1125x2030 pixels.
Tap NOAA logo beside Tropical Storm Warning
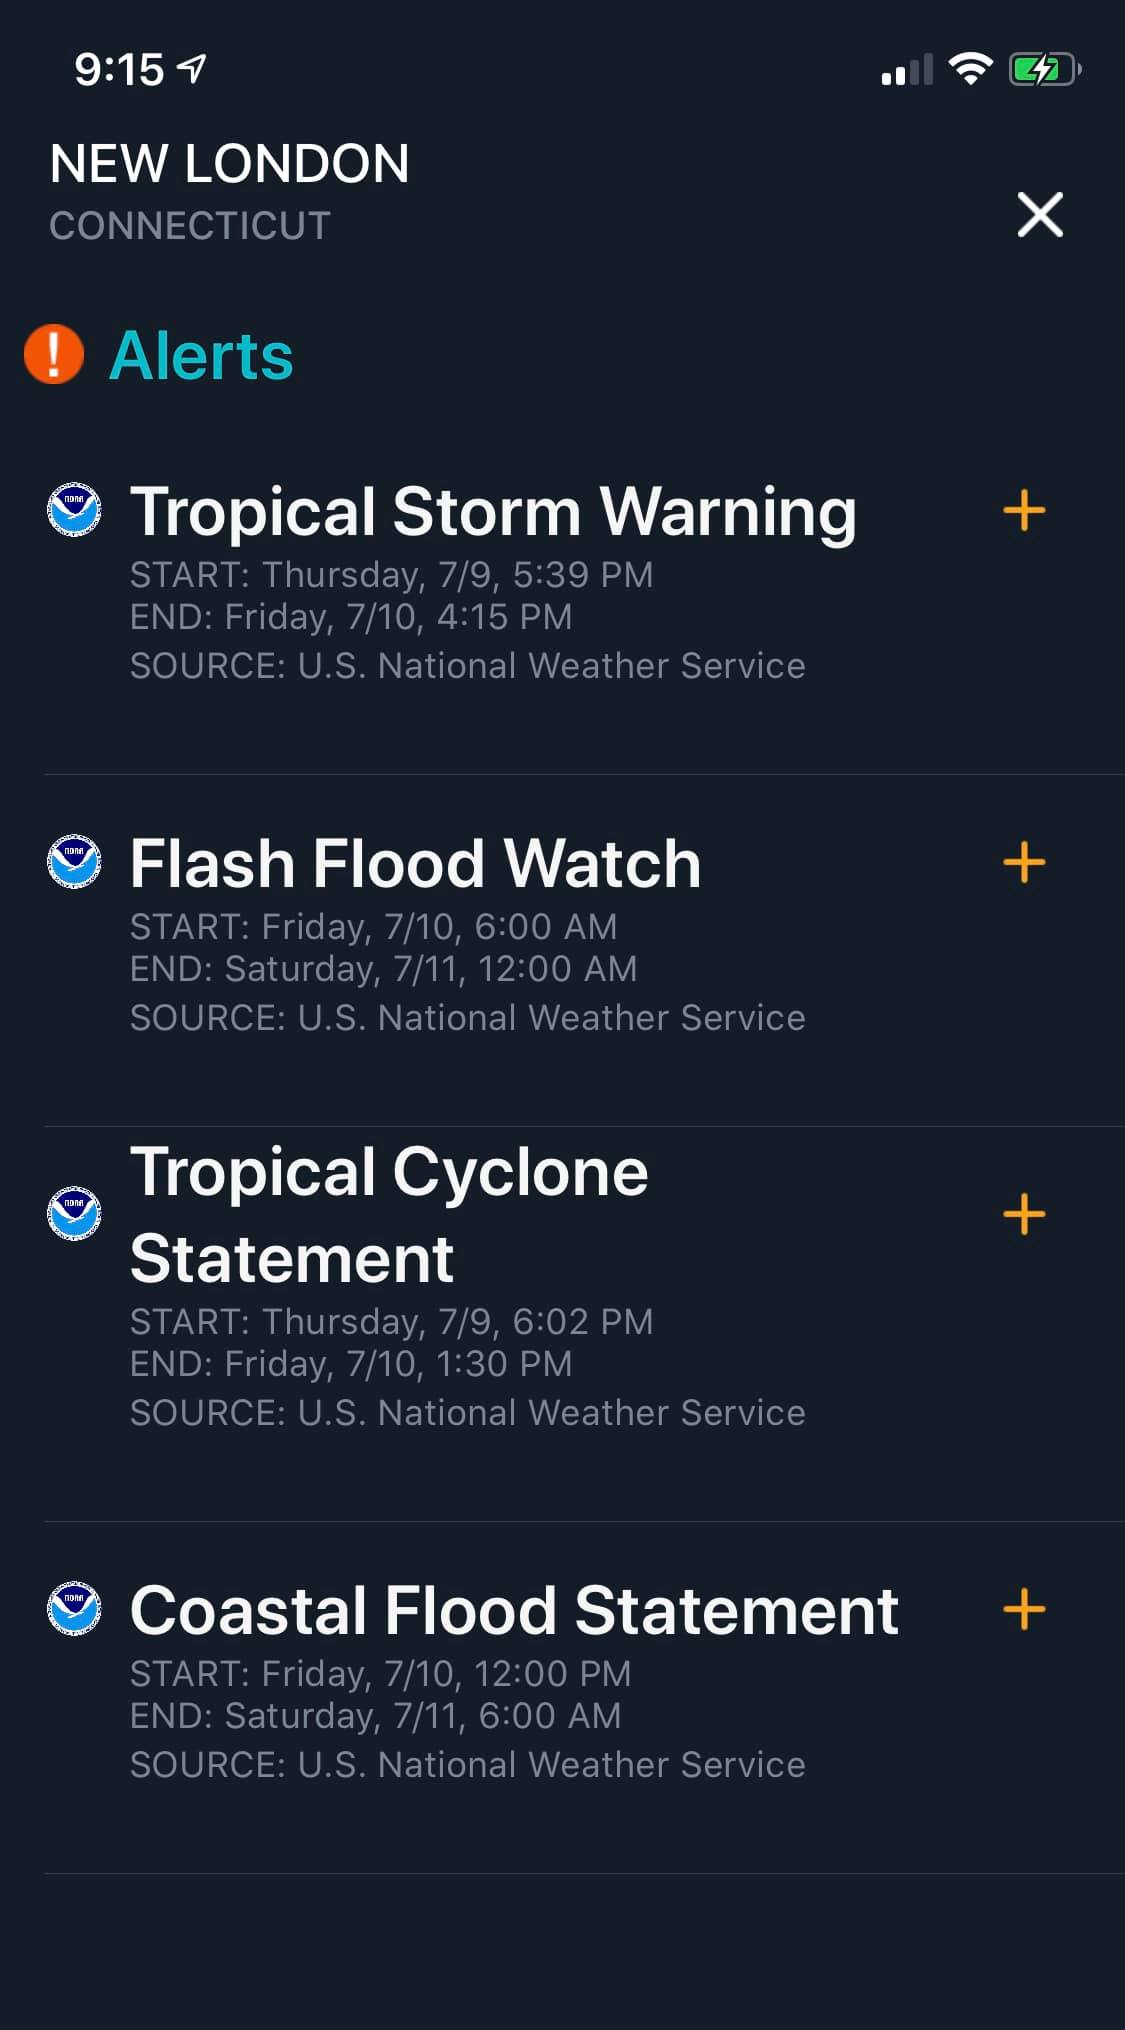pos(74,510)
